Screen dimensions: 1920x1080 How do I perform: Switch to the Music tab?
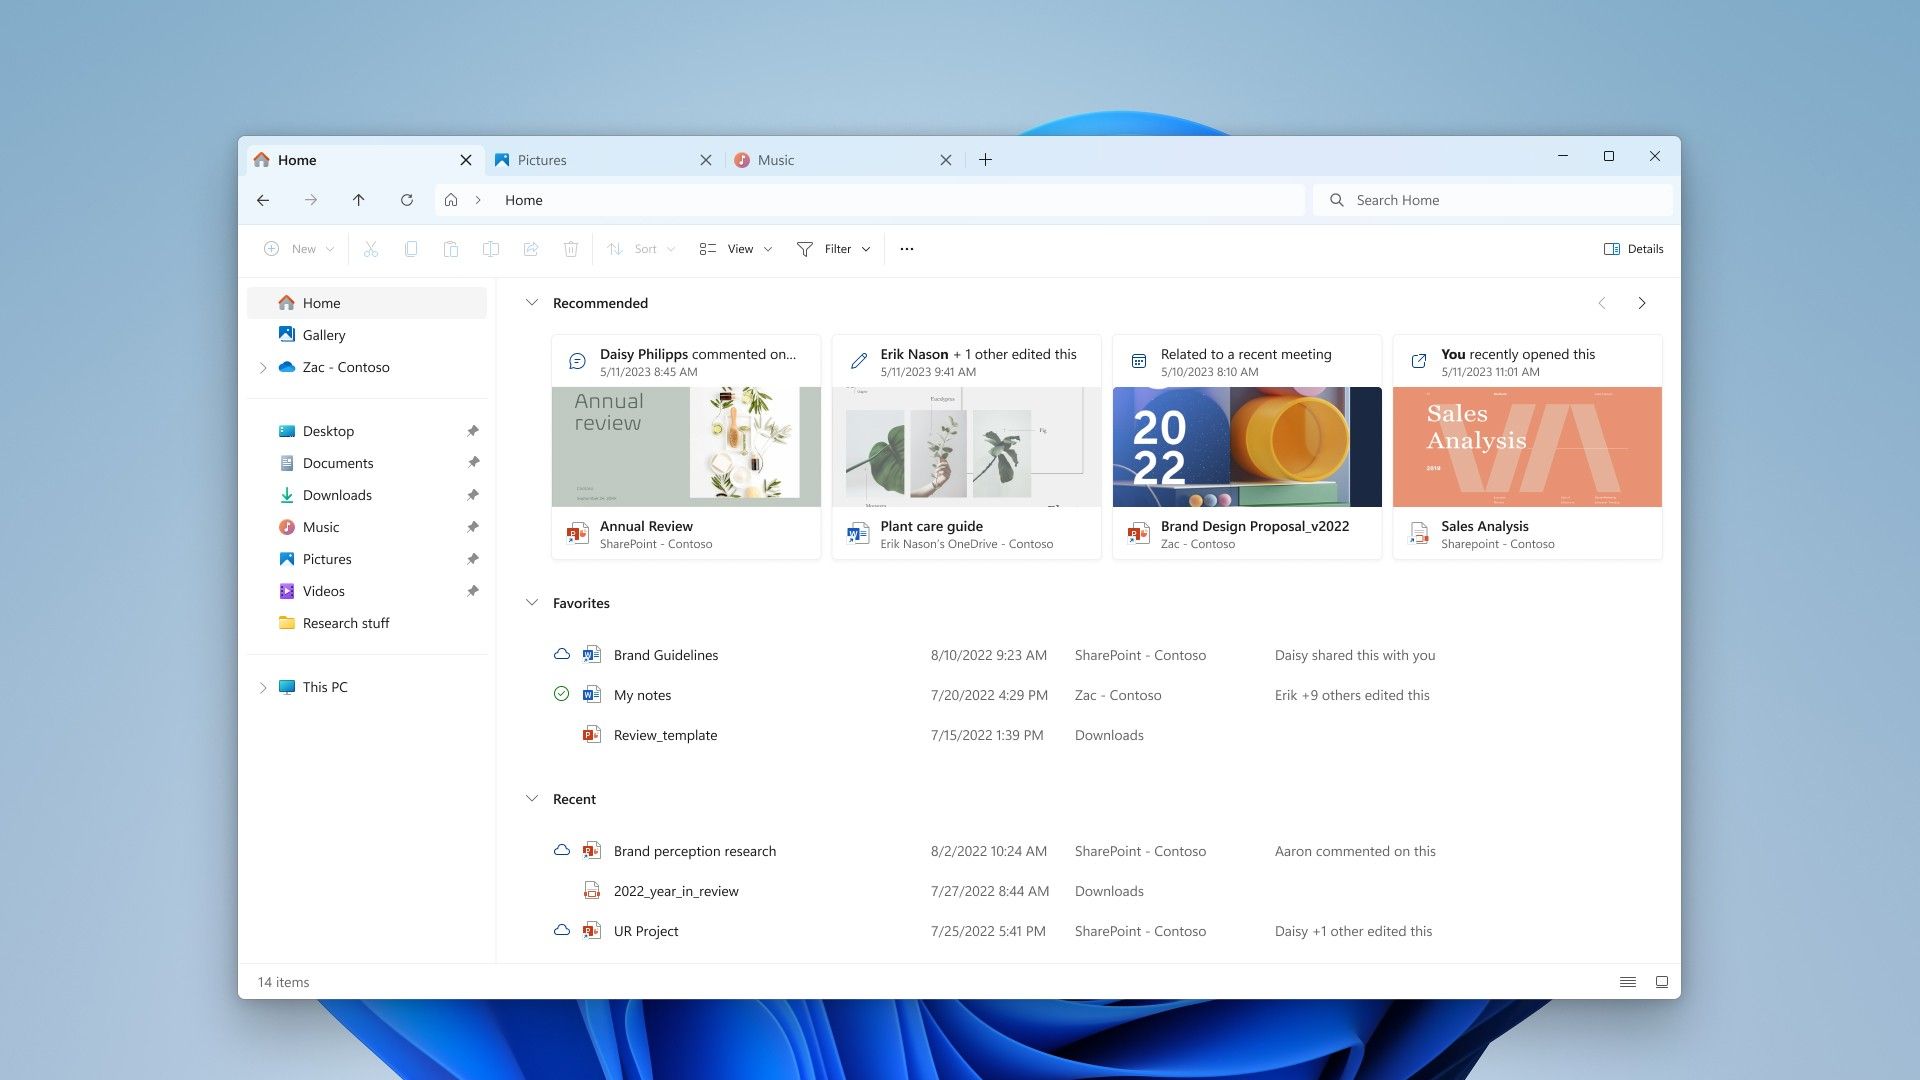click(776, 160)
